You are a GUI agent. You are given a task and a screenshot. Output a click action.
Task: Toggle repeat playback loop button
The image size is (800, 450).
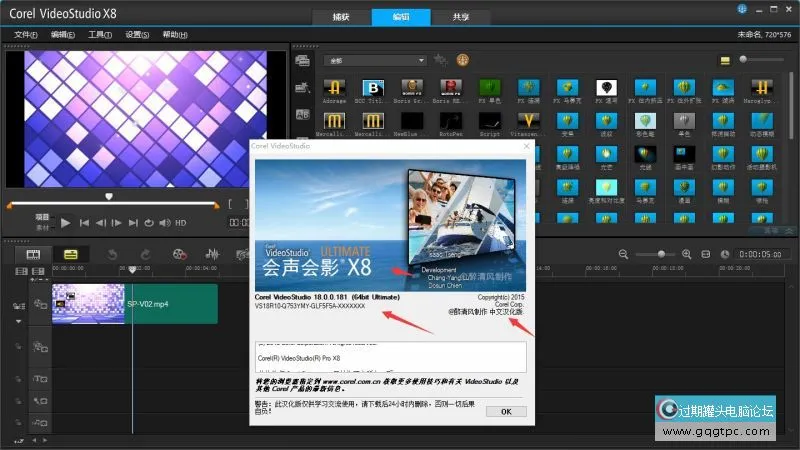point(149,223)
